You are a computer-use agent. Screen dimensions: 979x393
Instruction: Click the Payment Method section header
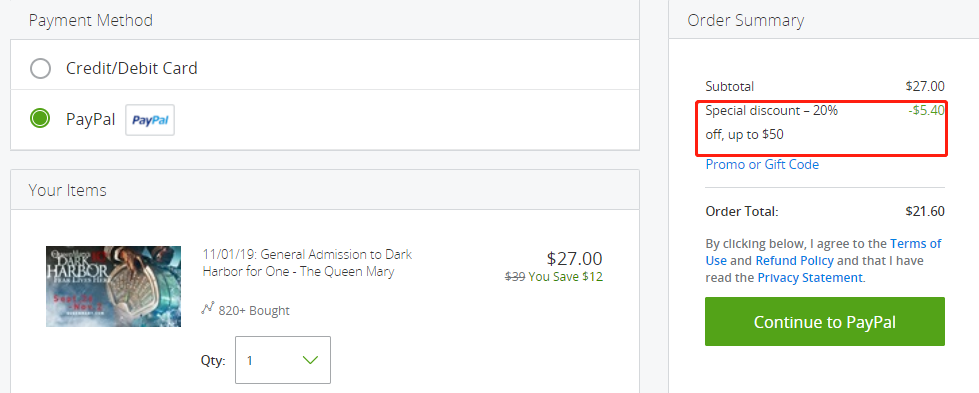[91, 20]
